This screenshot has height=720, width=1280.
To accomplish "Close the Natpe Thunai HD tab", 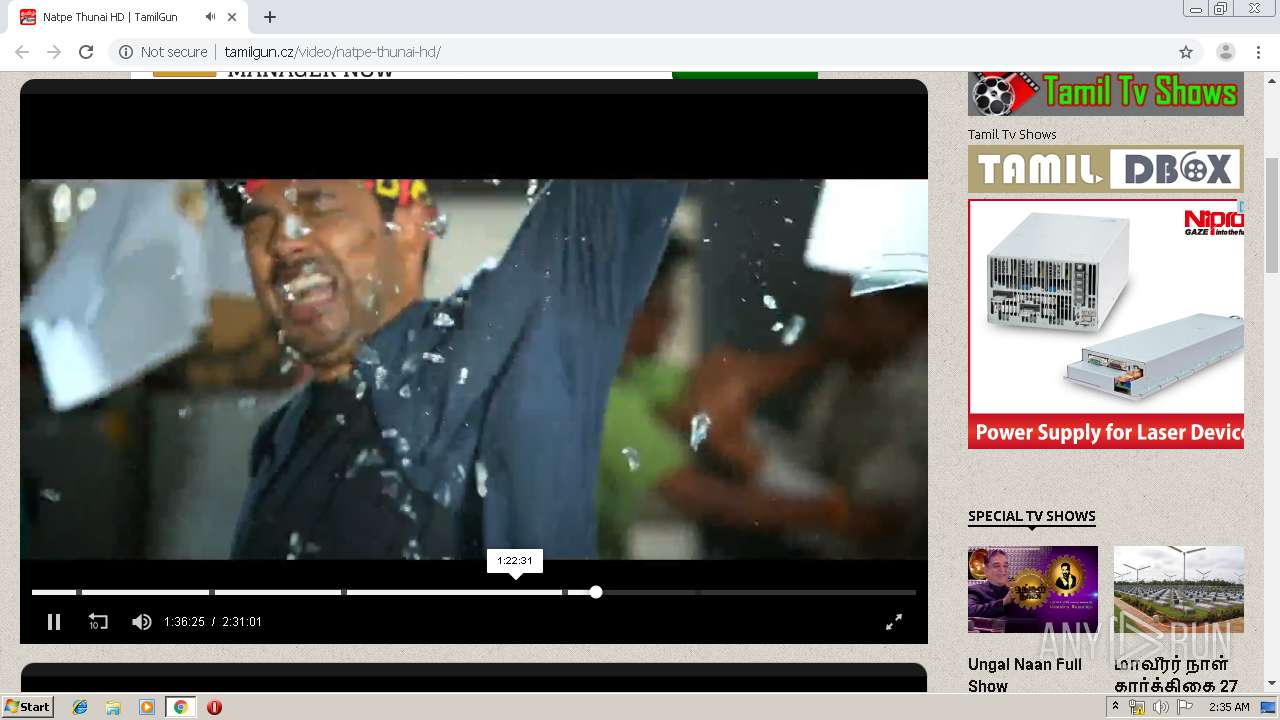I will click(233, 17).
